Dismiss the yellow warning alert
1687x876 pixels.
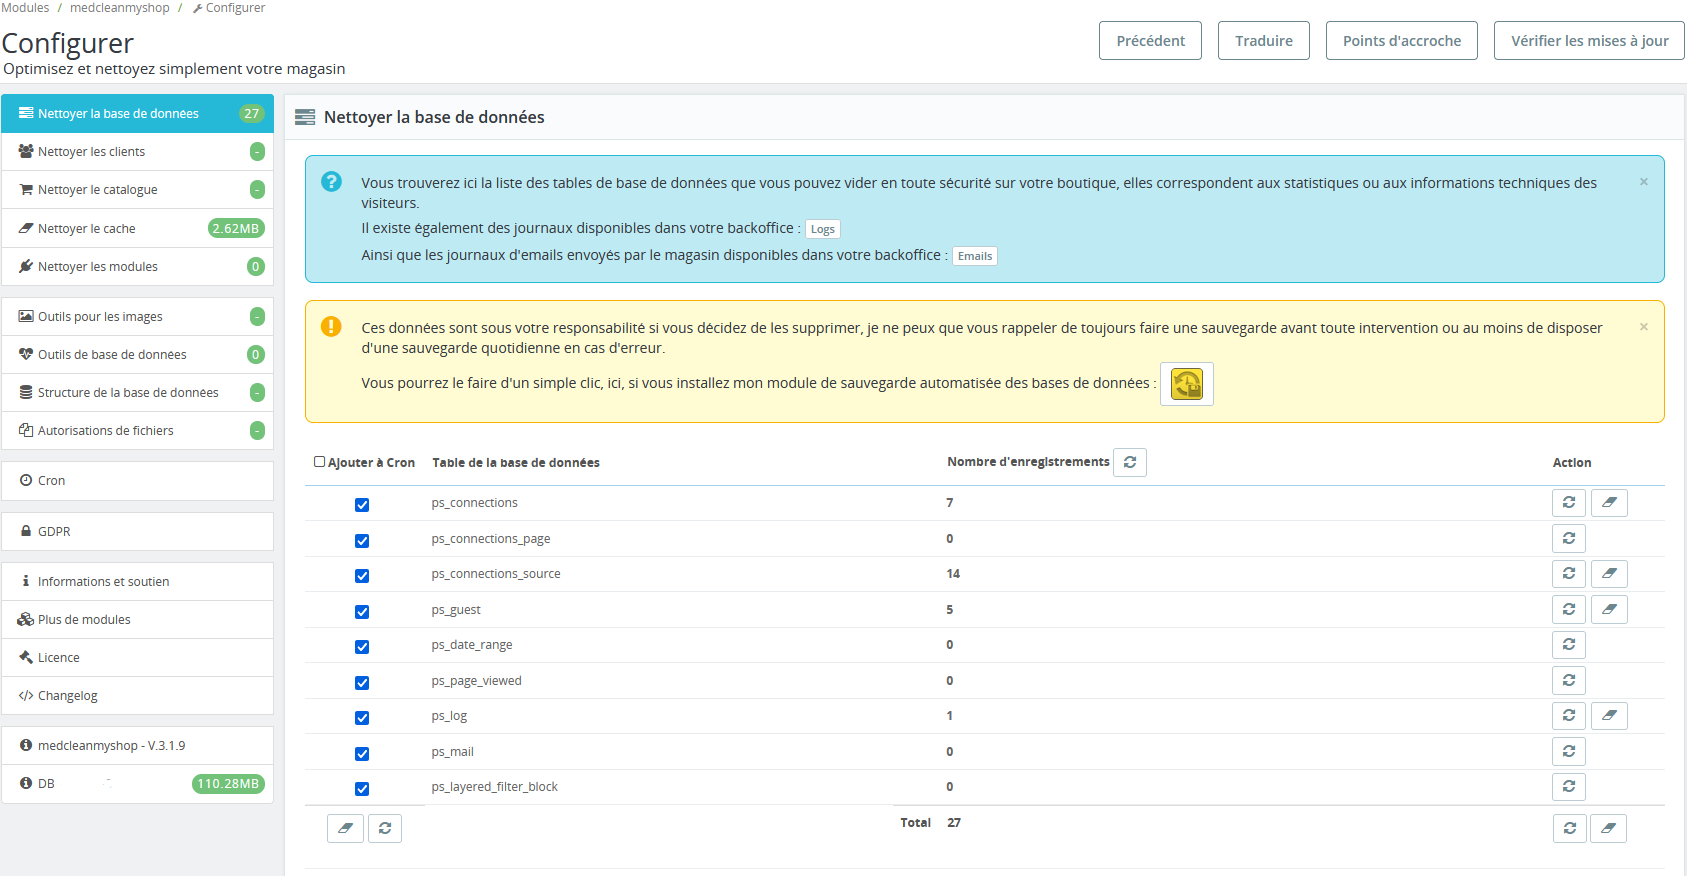(x=1643, y=327)
